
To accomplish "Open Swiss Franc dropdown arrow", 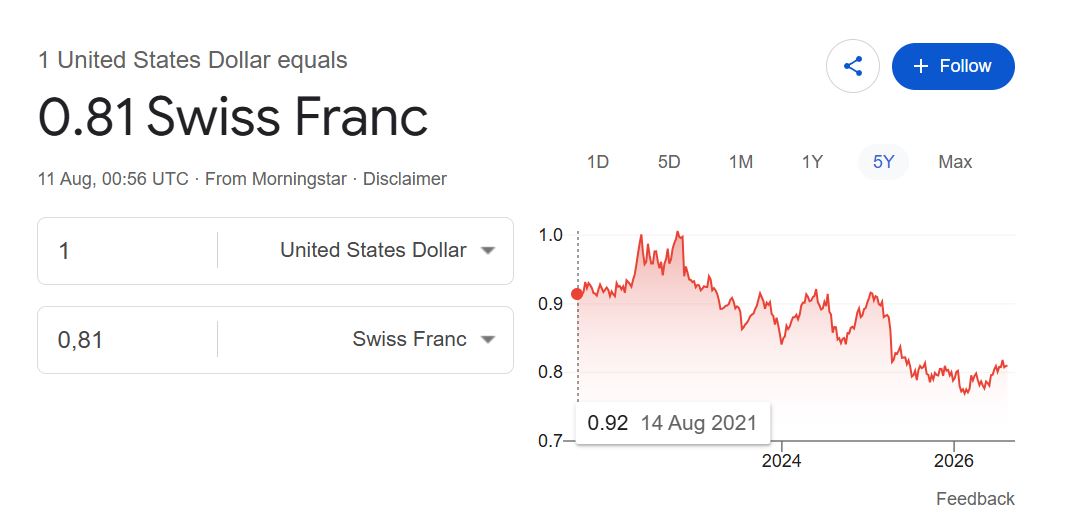I will click(x=488, y=339).
